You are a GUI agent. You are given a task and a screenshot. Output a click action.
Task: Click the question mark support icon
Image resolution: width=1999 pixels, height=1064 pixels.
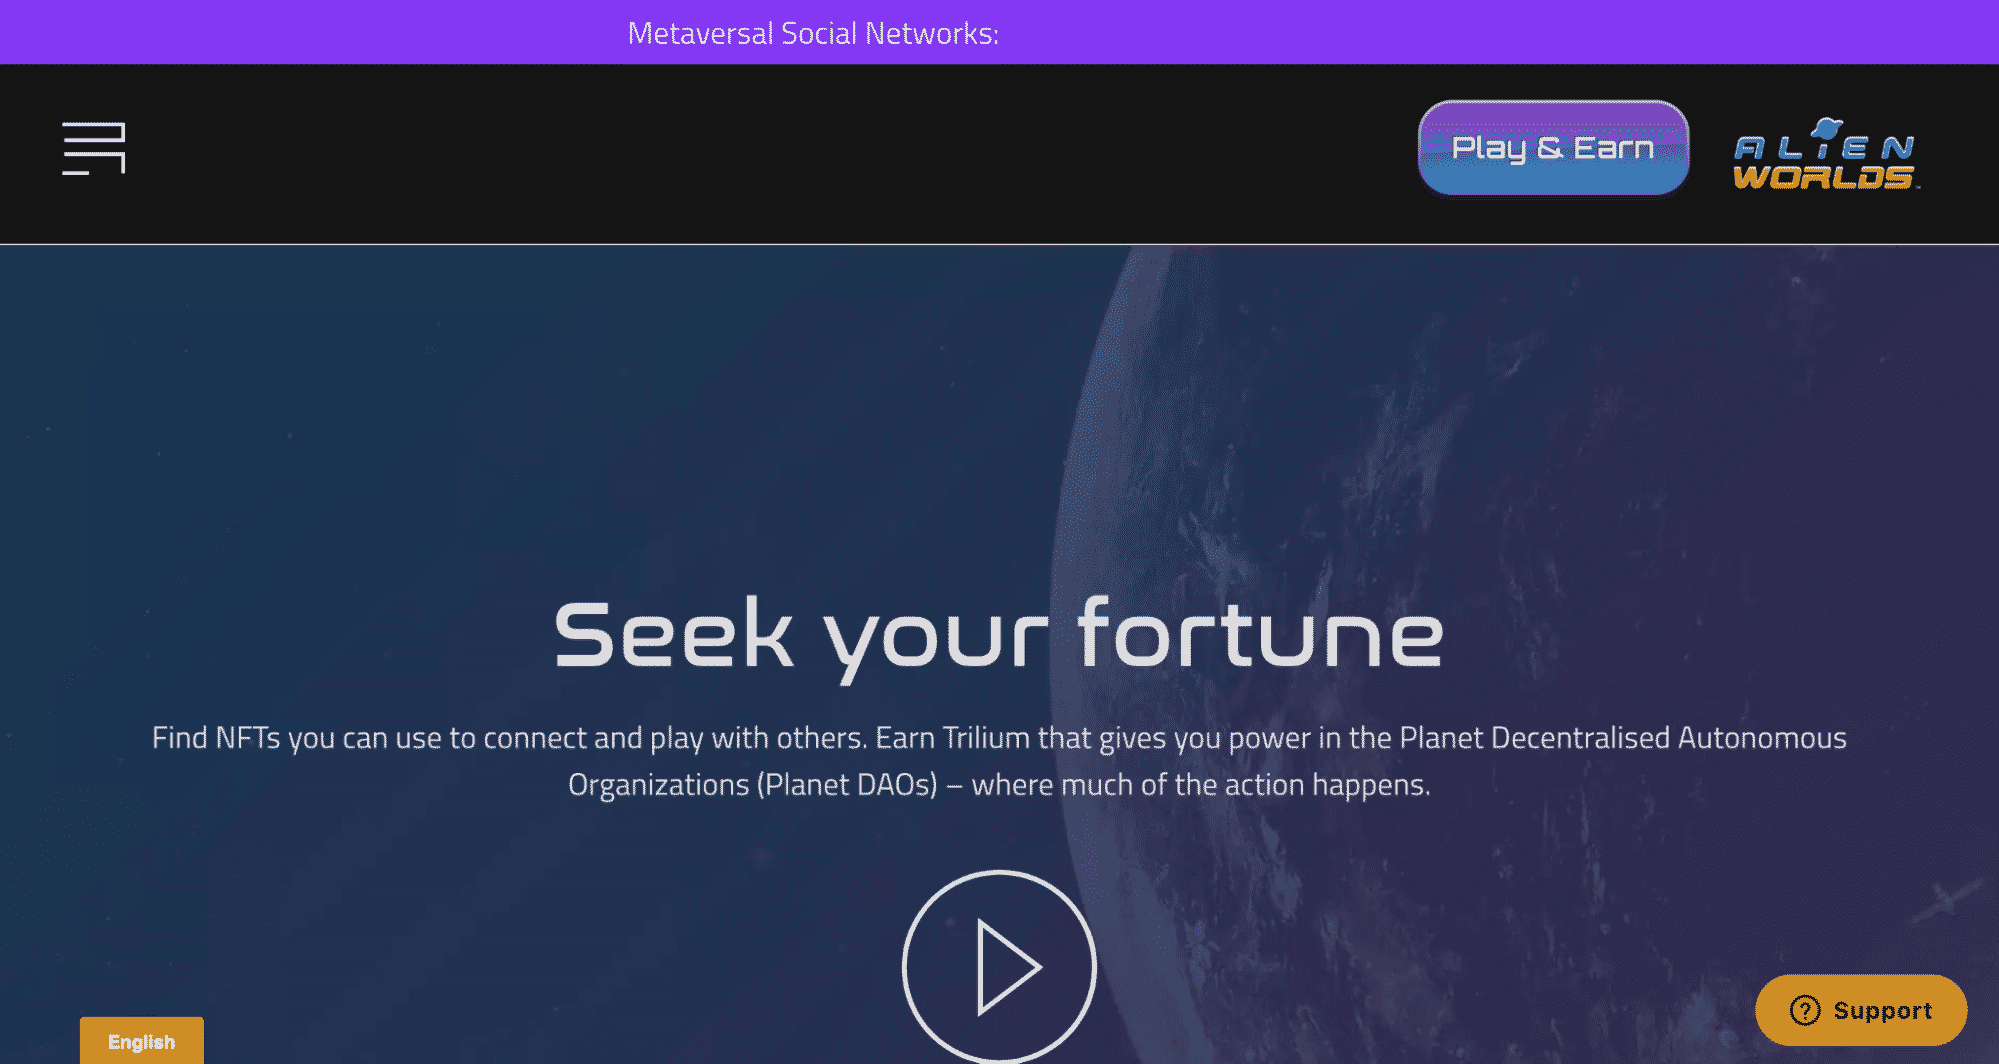1805,1010
